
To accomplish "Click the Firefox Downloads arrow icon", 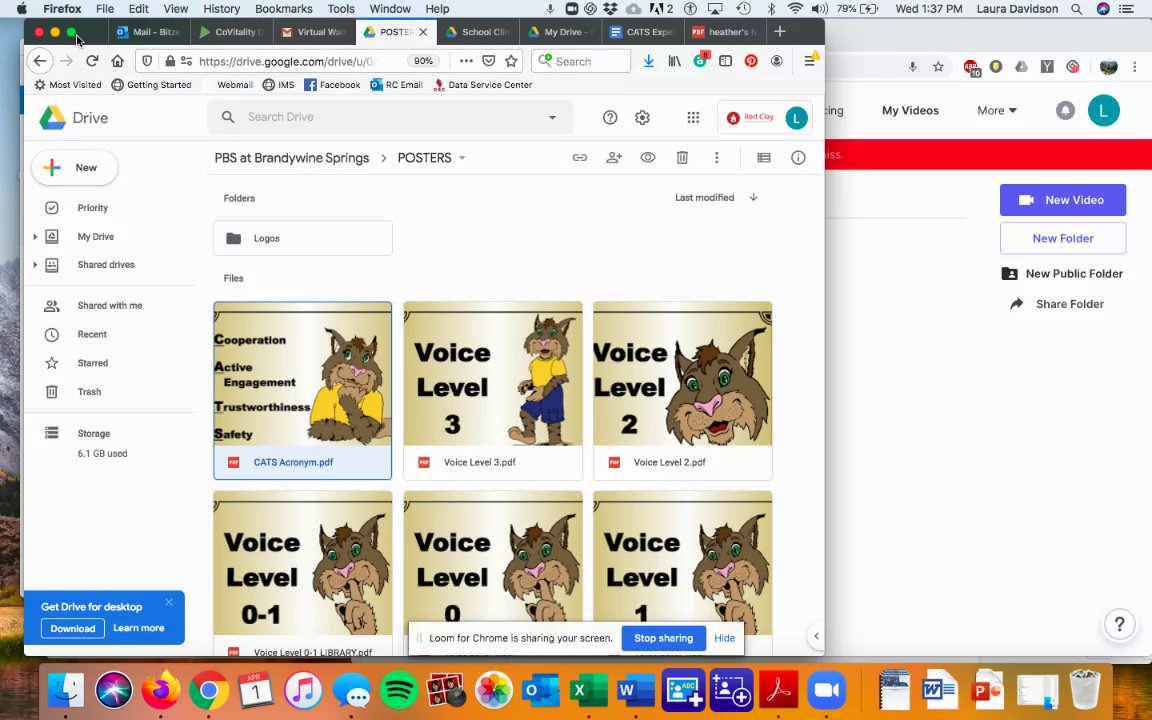I will tap(649, 61).
